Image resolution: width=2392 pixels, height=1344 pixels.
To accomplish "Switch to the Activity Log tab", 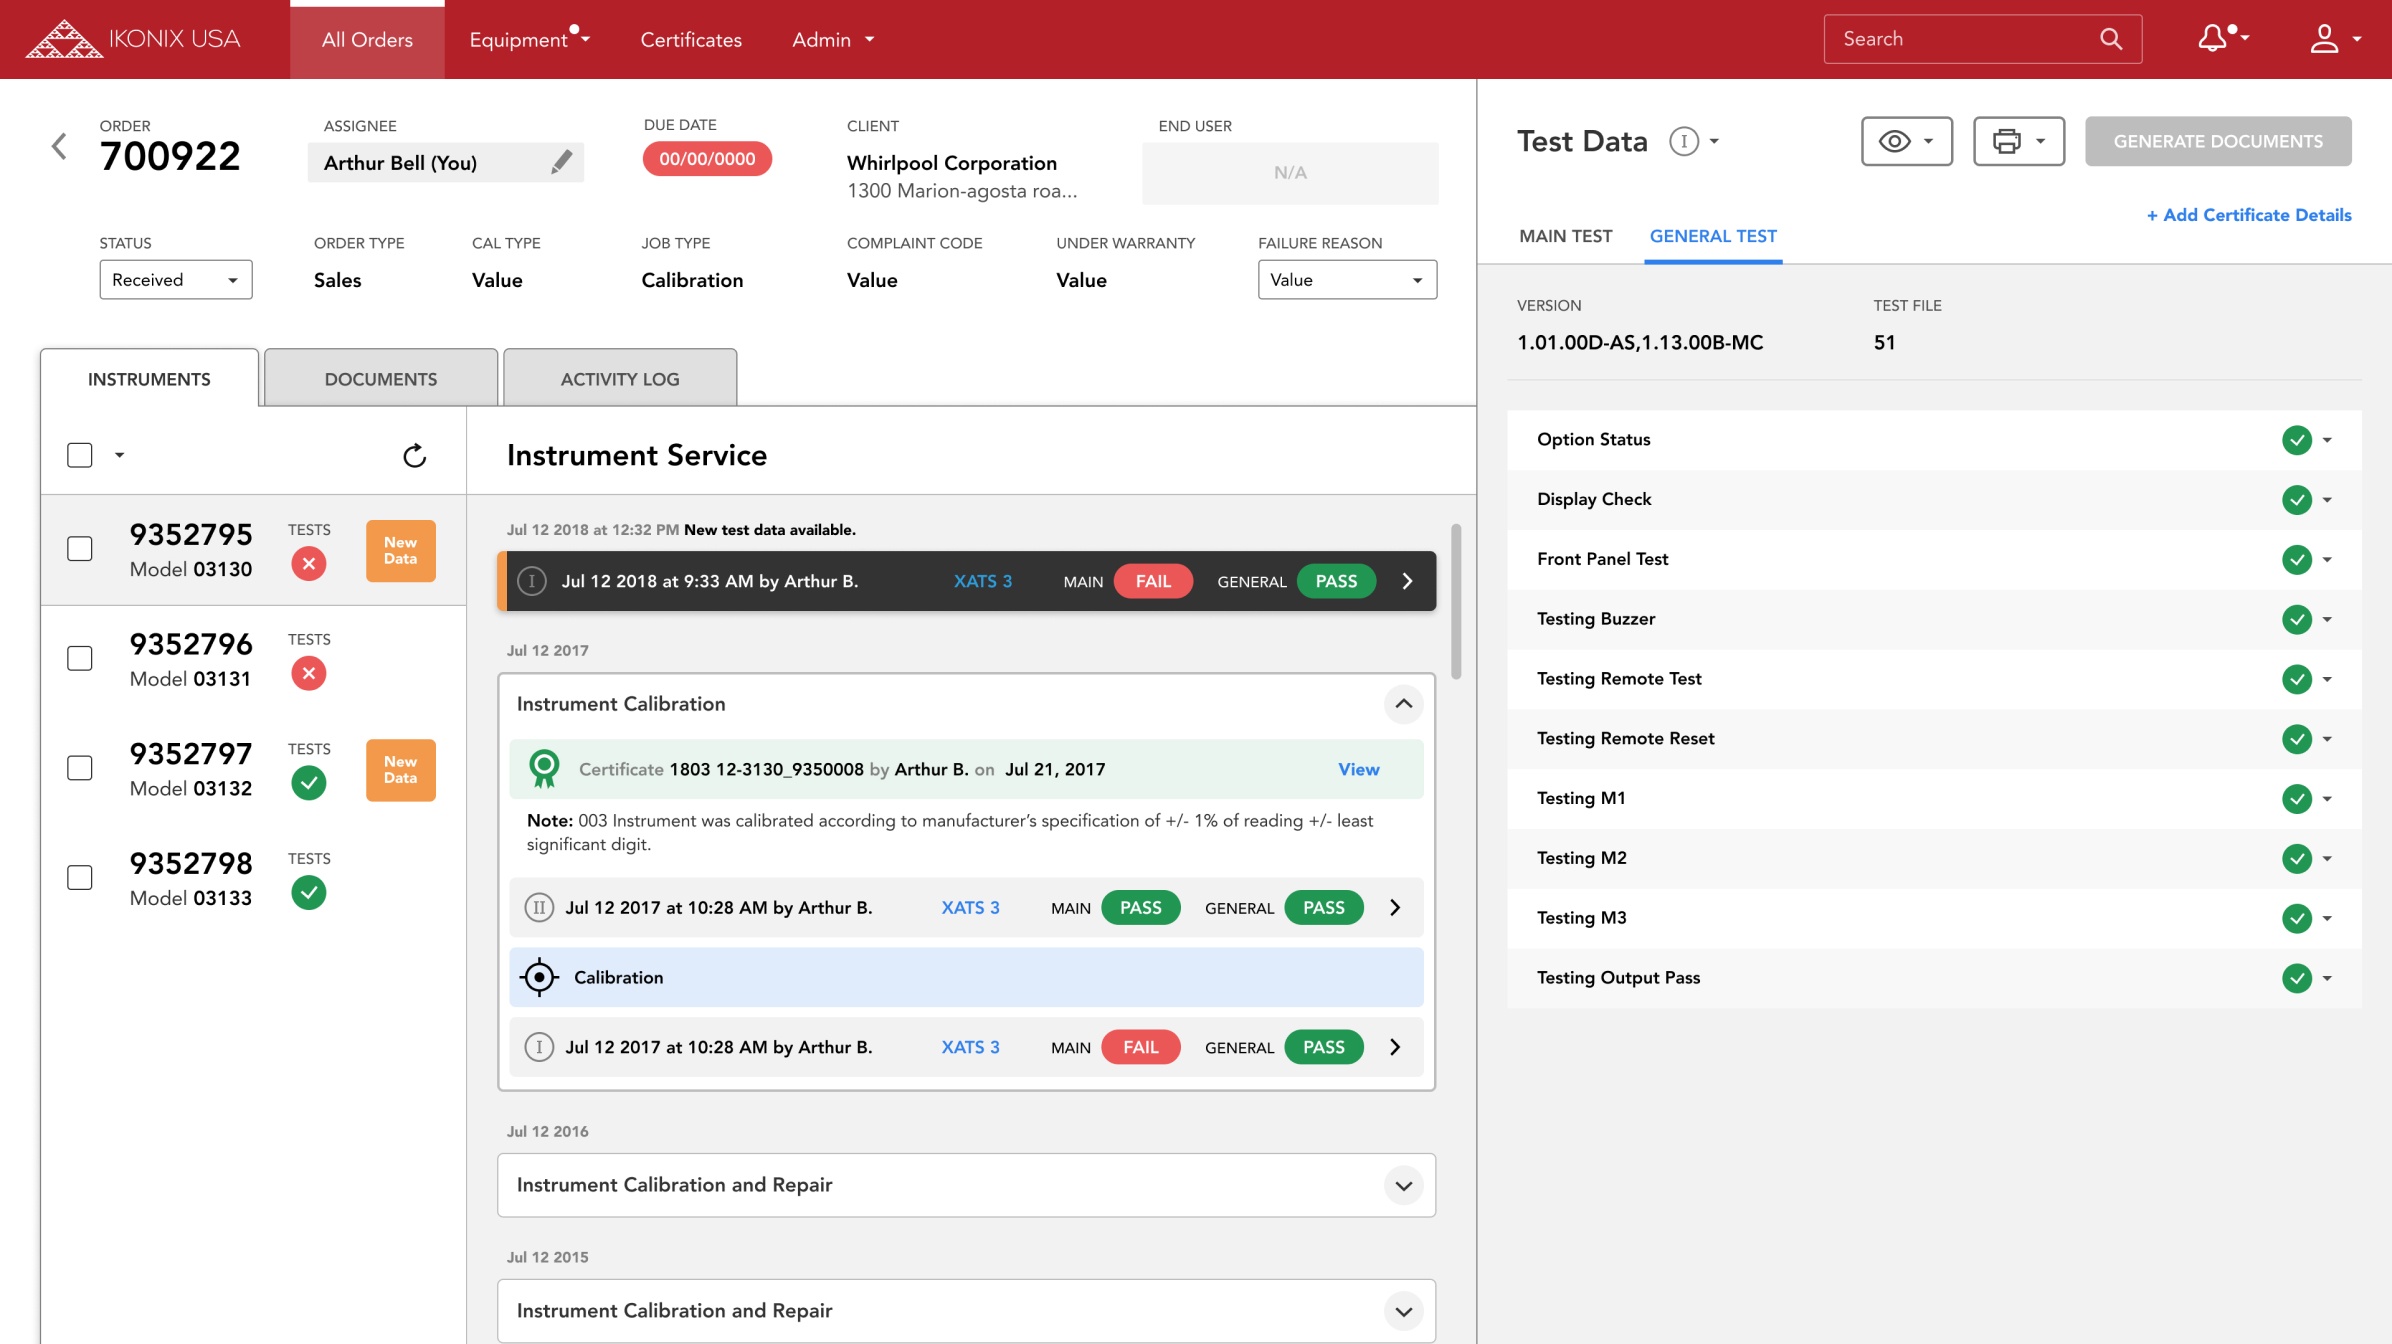I will [619, 379].
